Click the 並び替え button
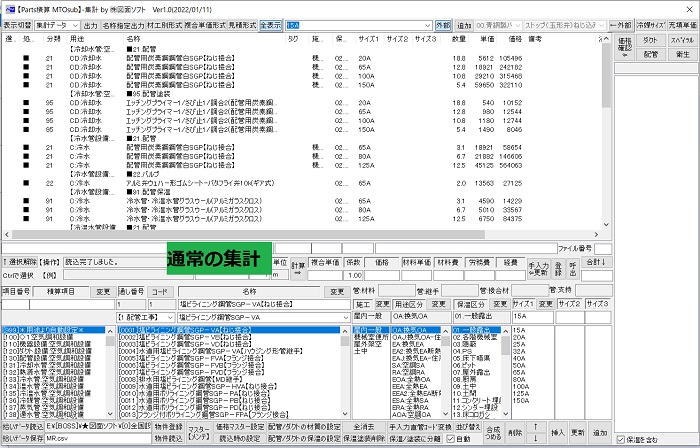Image resolution: width=700 pixels, height=448 pixels. point(468,427)
